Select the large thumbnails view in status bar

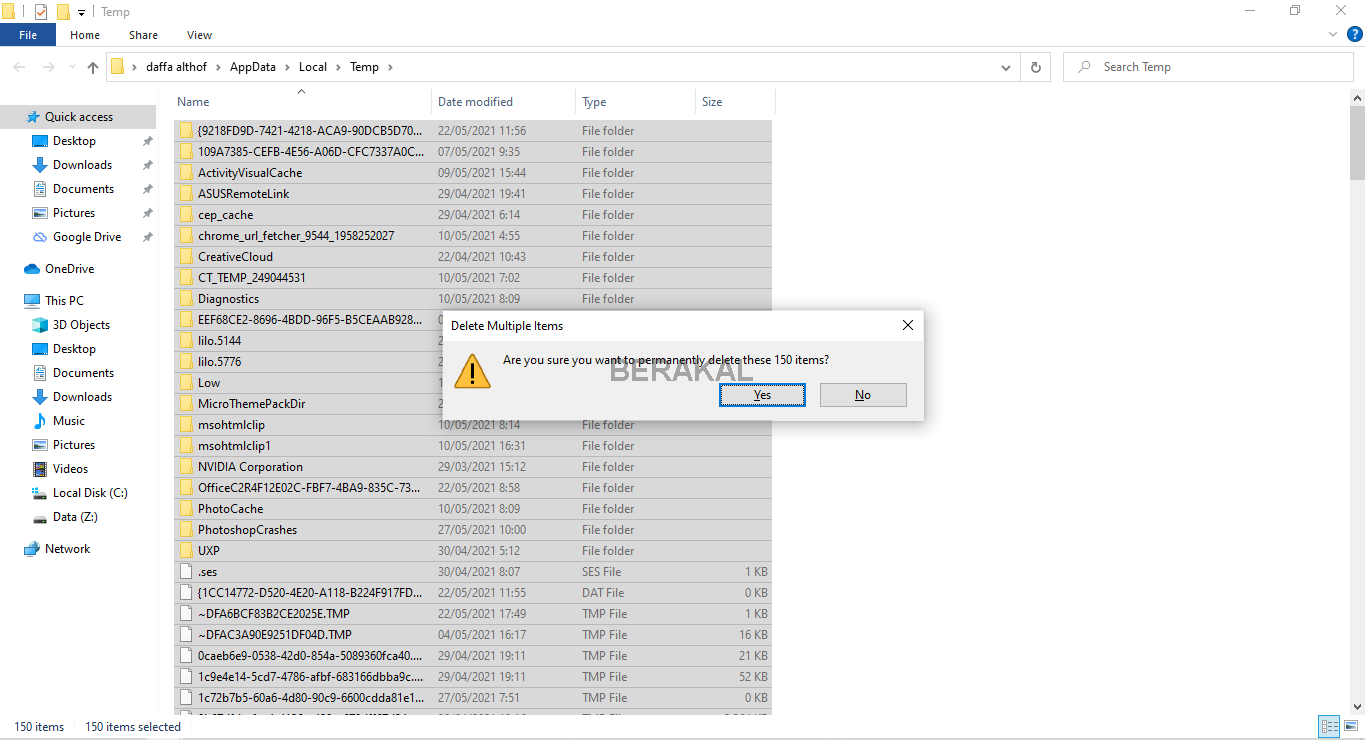coord(1351,726)
